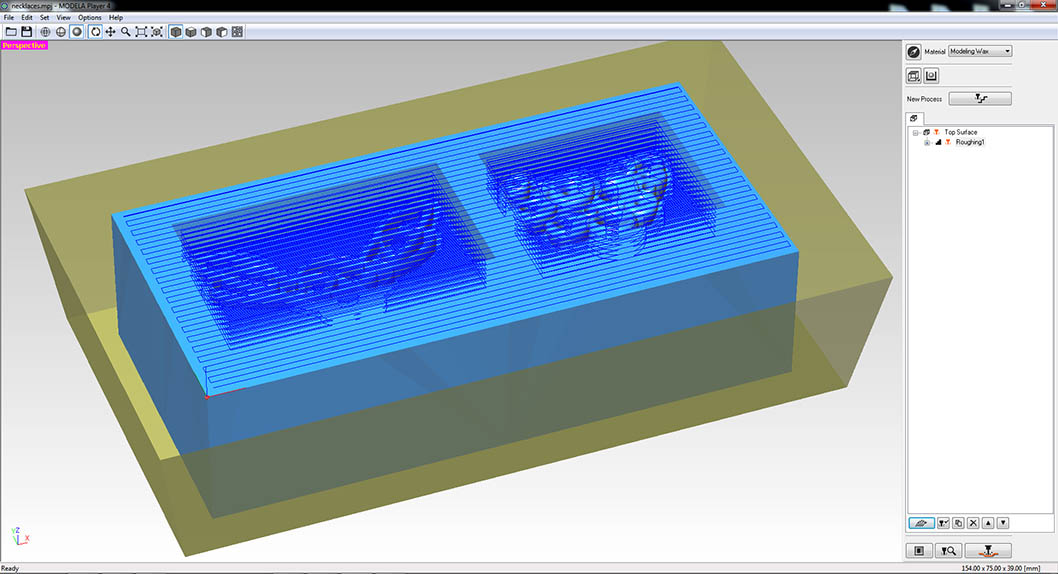Select the Top Surface tree item
Image resolution: width=1058 pixels, height=574 pixels.
[960, 132]
